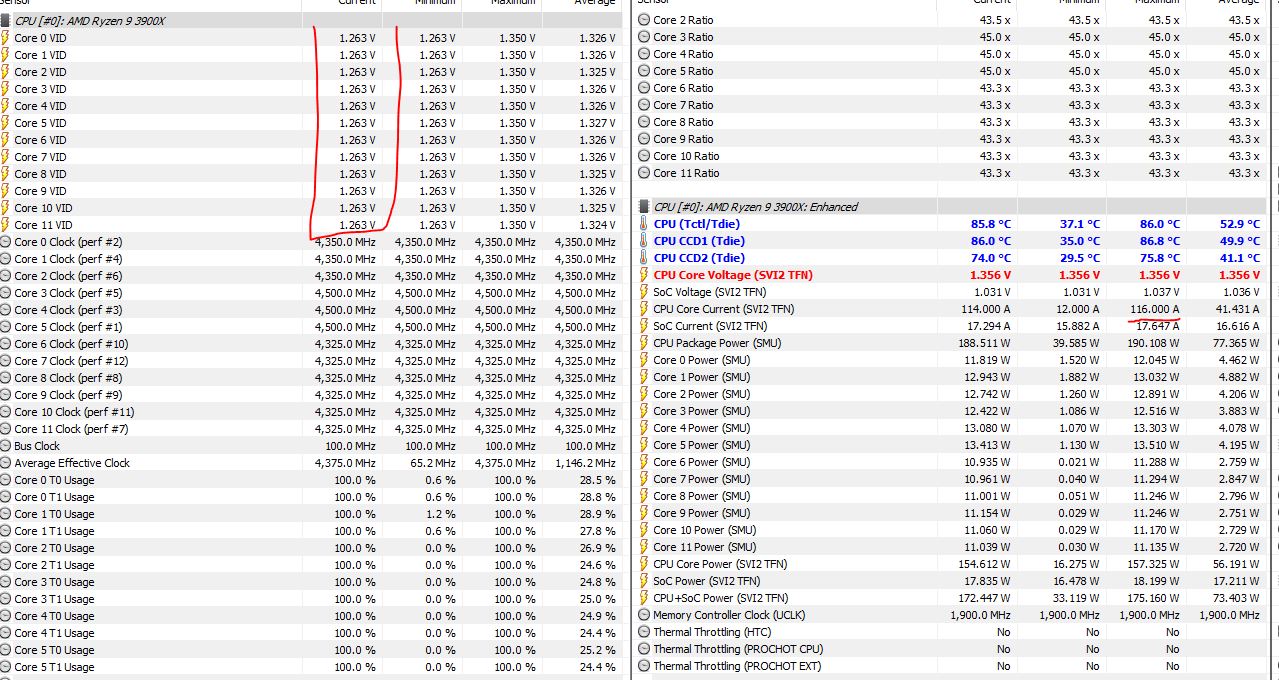Select the Core 8 Power (SMU) row label
The width and height of the screenshot is (1279, 680).
pyautogui.click(x=702, y=496)
